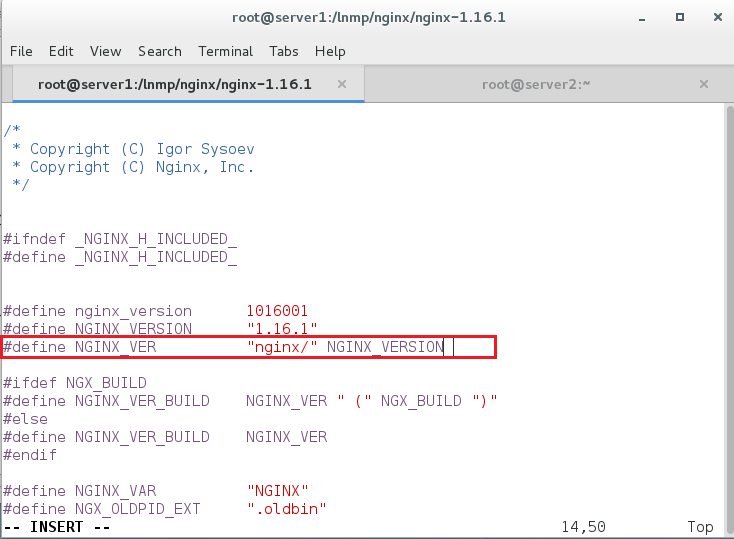This screenshot has height=539, width=734.
Task: Click the '-- INSERT --' mode indicator
Action: pyautogui.click(x=57, y=527)
